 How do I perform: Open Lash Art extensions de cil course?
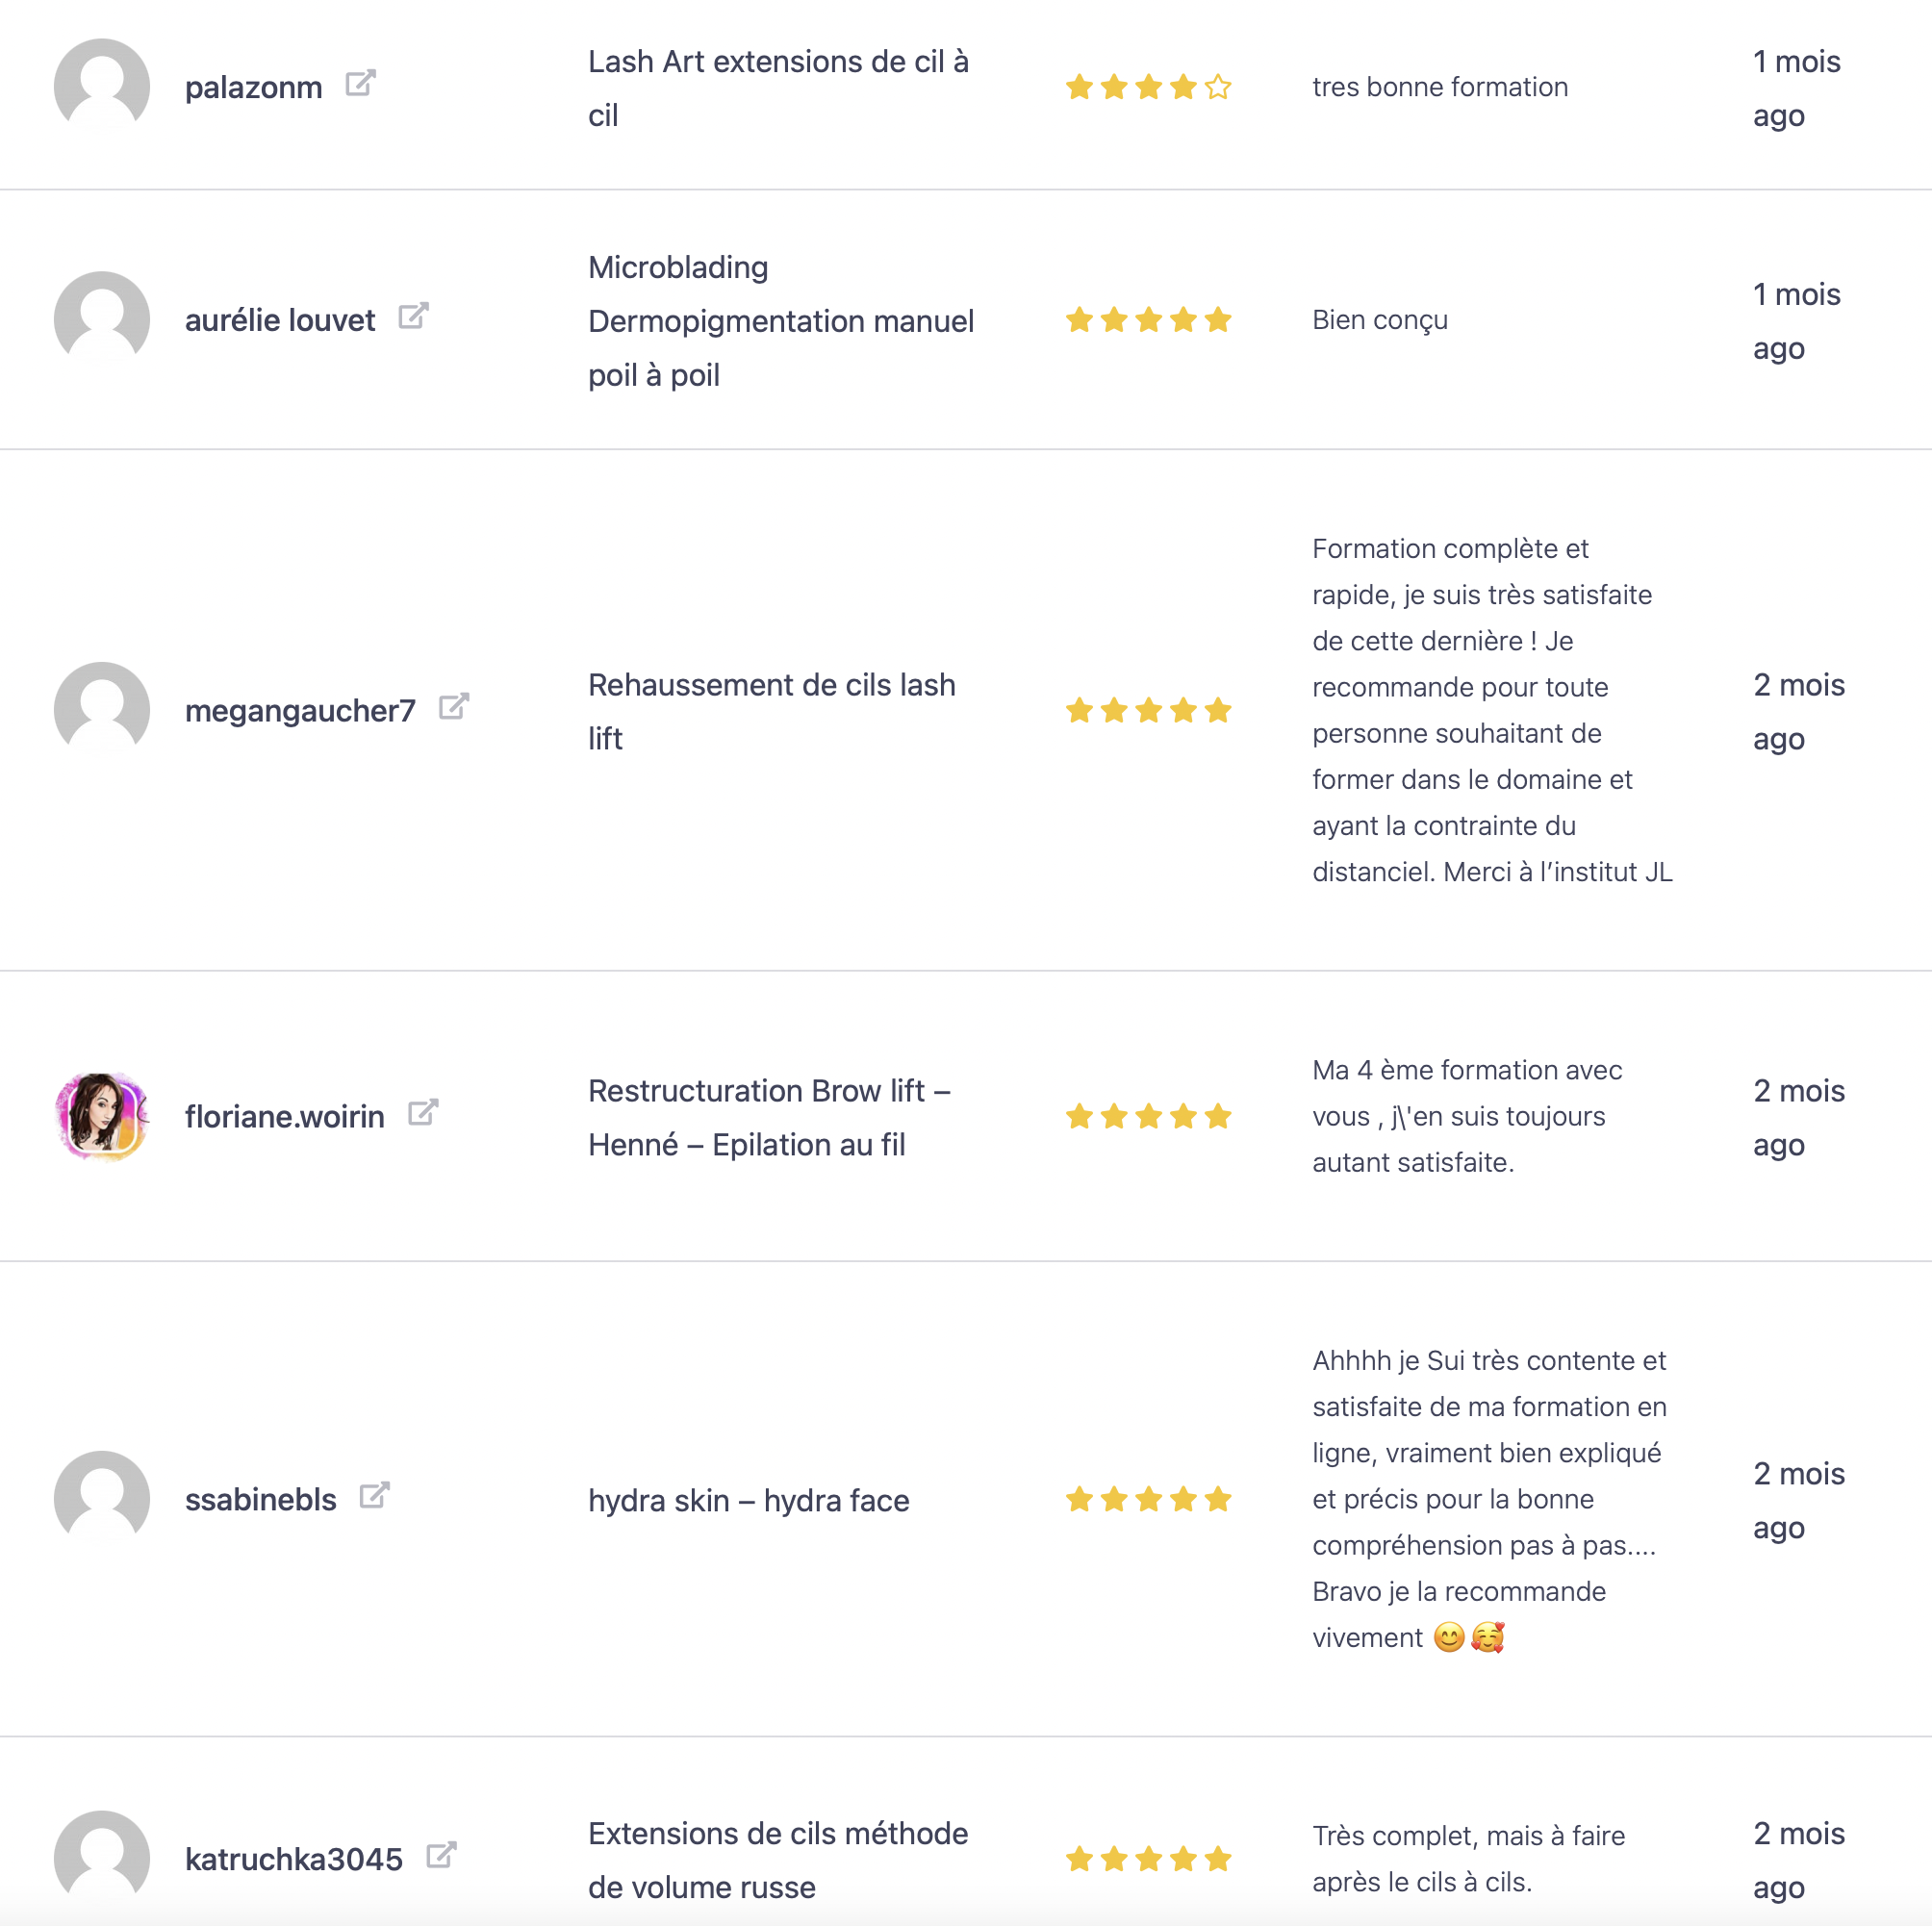[778, 88]
